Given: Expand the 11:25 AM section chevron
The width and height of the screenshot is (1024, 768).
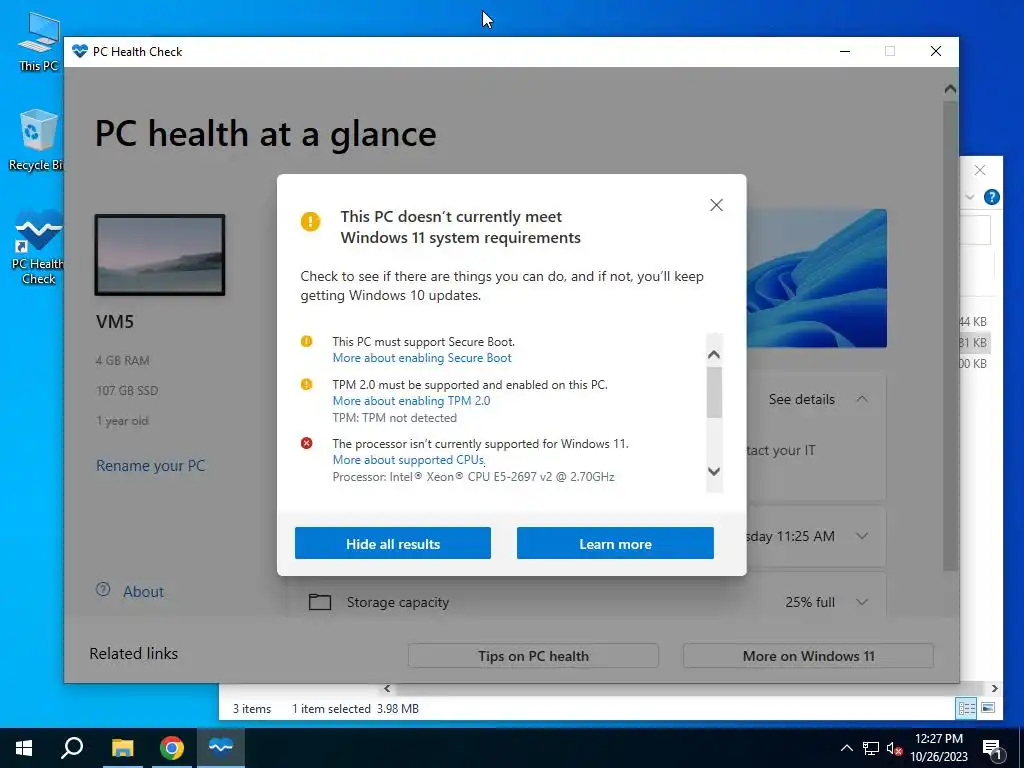Looking at the screenshot, I should pos(862,536).
